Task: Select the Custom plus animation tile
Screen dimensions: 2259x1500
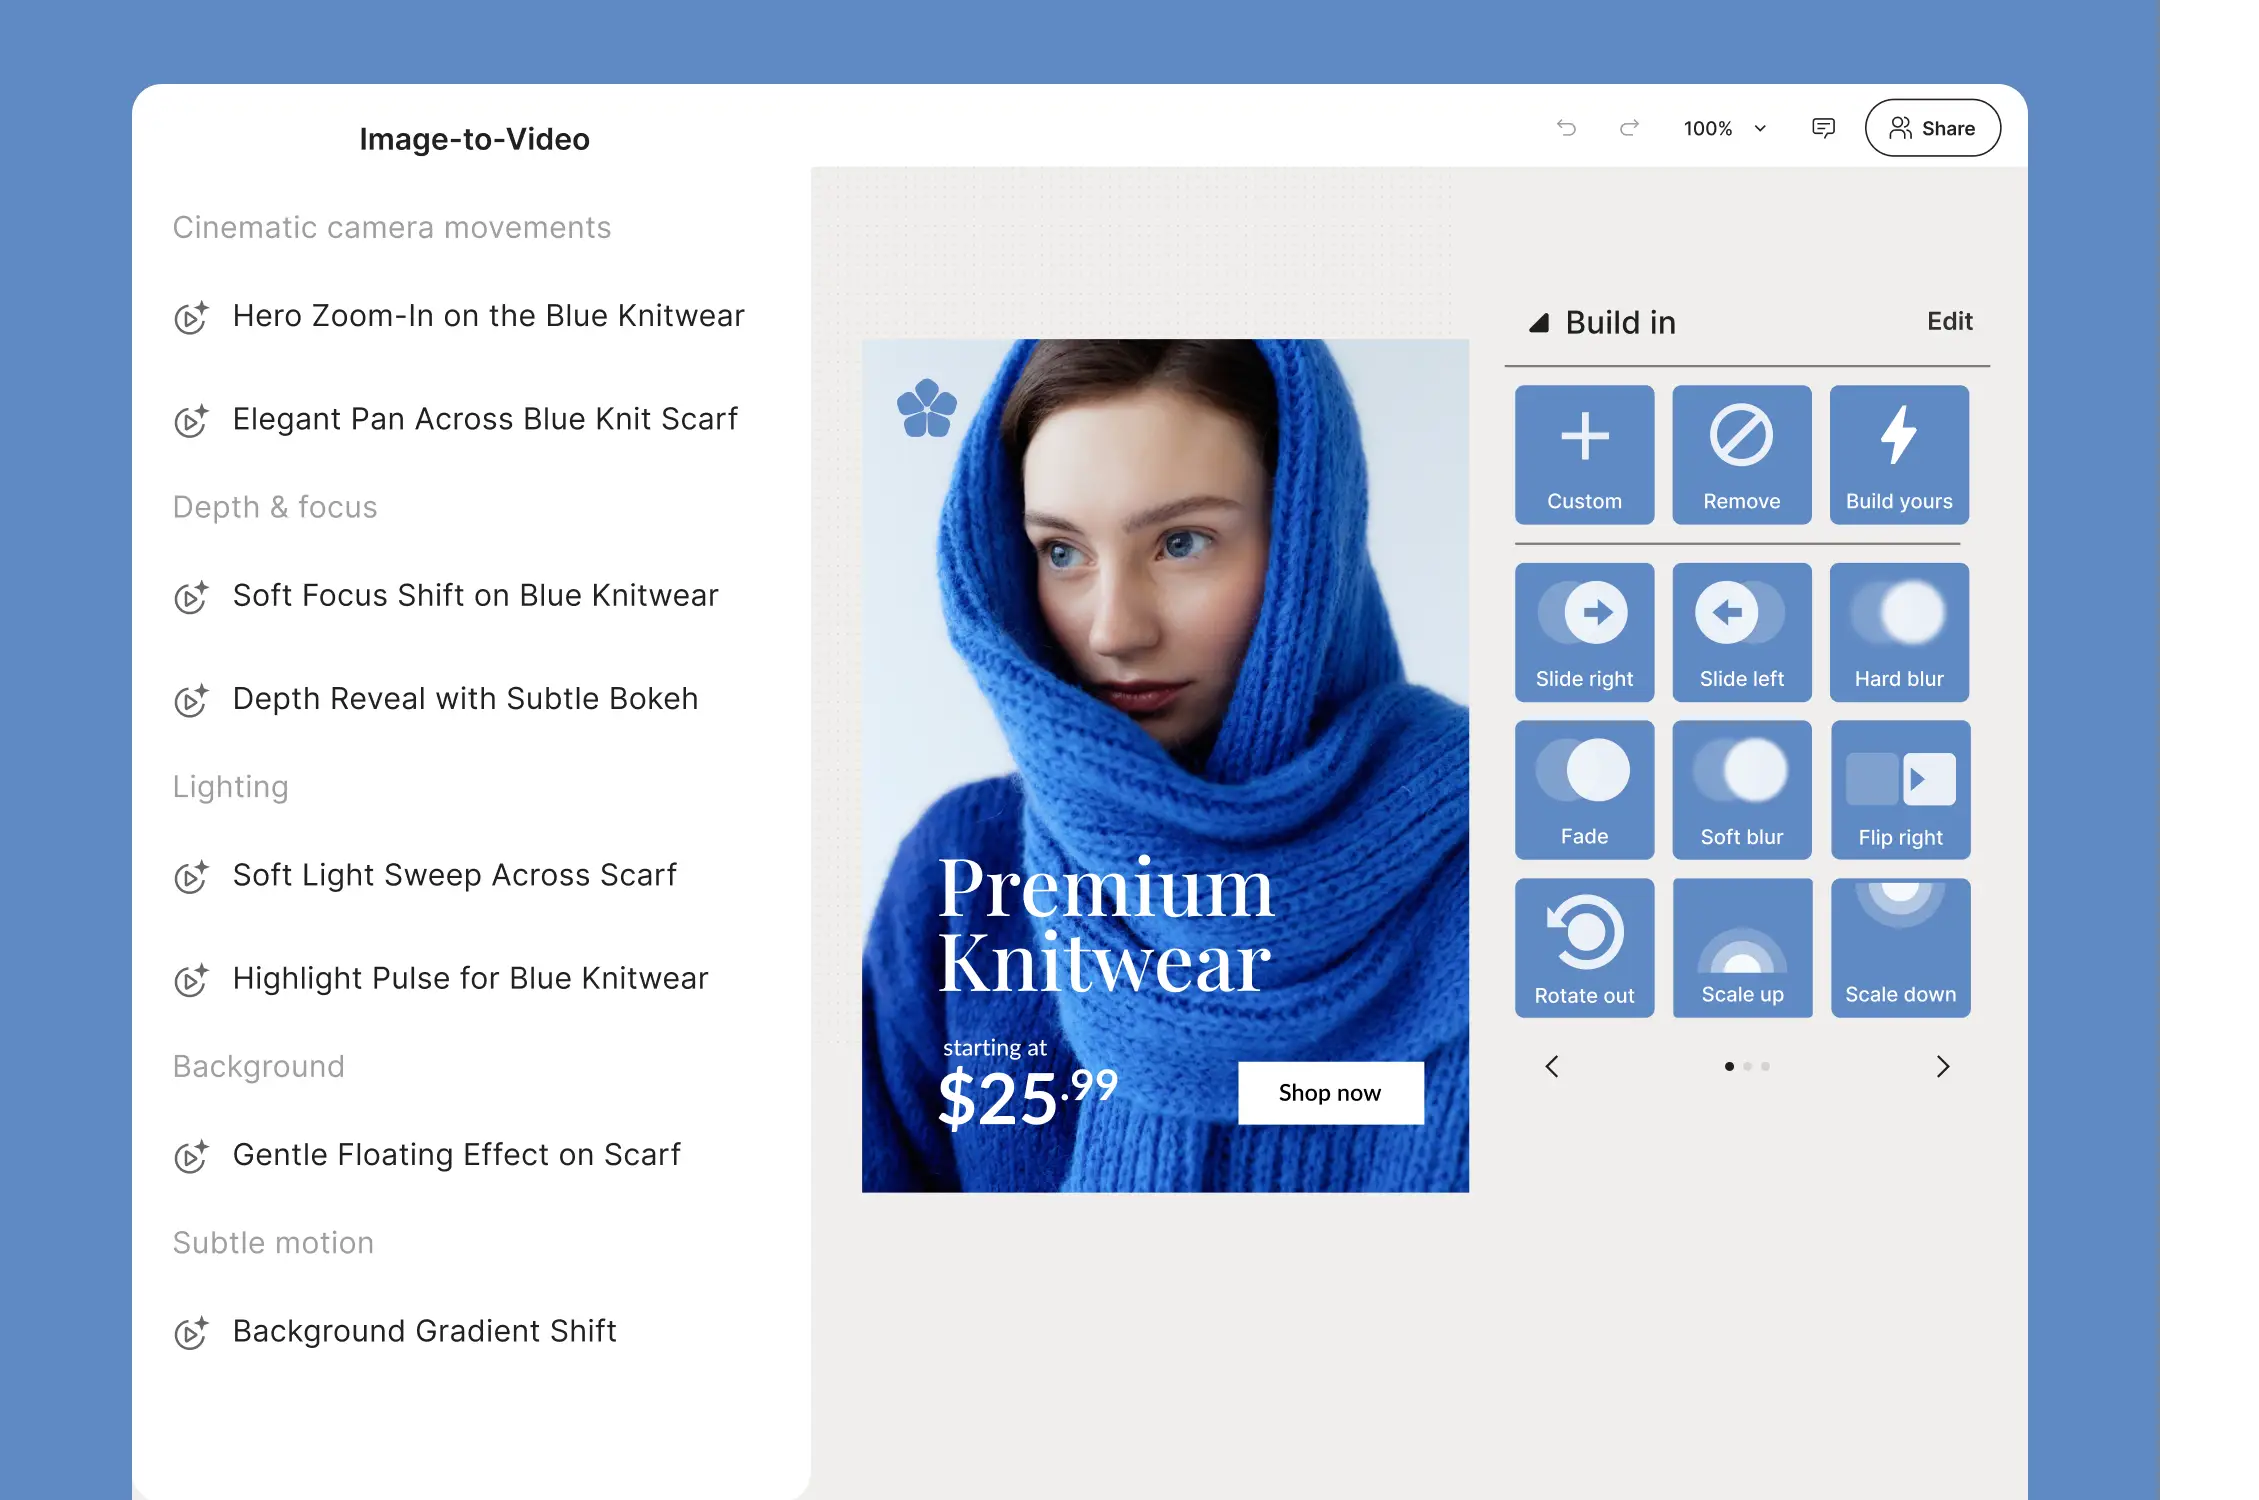Action: pos(1584,455)
